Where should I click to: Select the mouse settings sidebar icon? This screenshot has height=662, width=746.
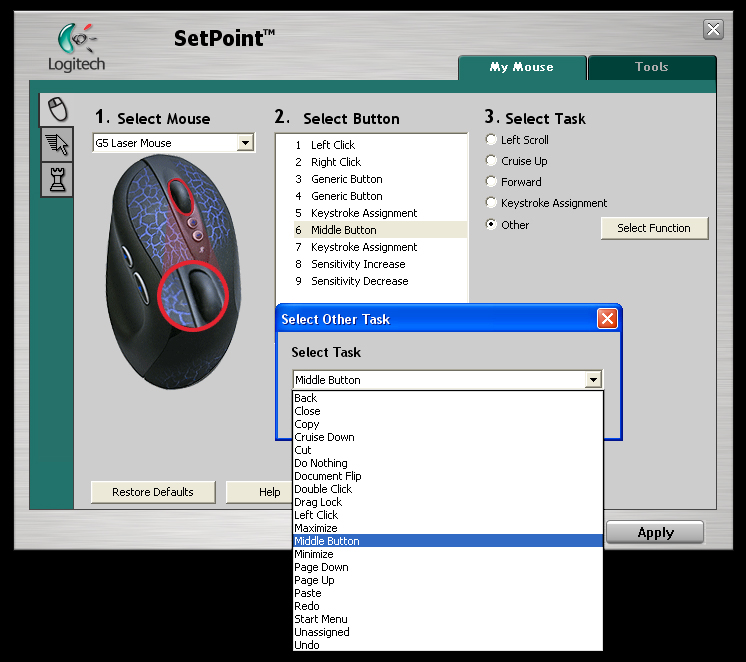pyautogui.click(x=58, y=109)
